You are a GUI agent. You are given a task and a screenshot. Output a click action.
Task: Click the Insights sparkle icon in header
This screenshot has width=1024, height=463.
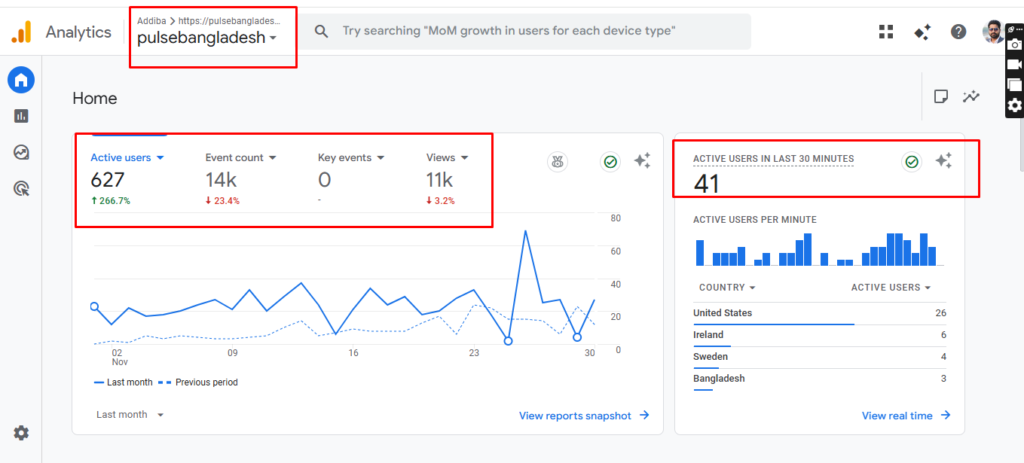[922, 31]
